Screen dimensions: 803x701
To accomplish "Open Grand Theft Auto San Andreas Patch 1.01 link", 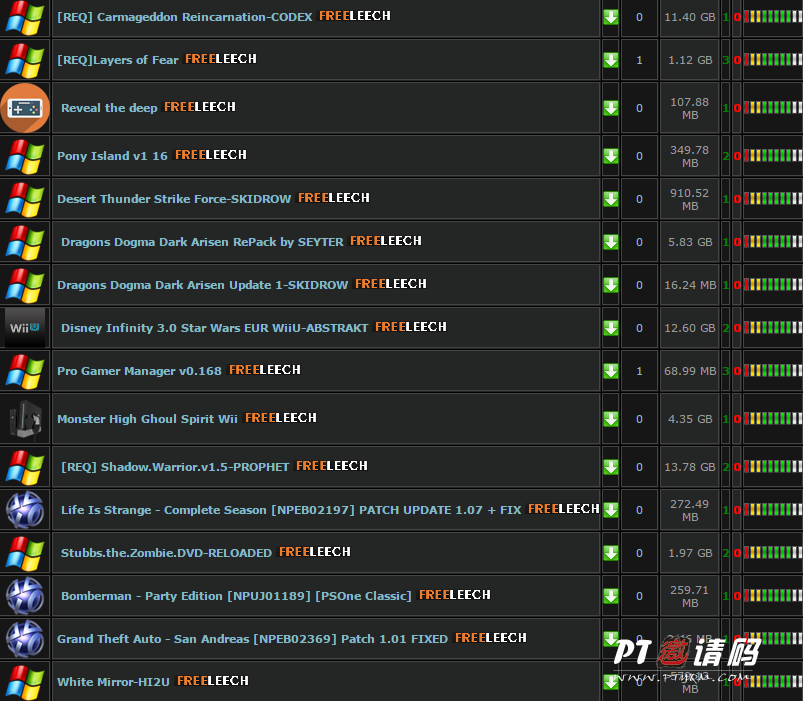I will tap(252, 639).
